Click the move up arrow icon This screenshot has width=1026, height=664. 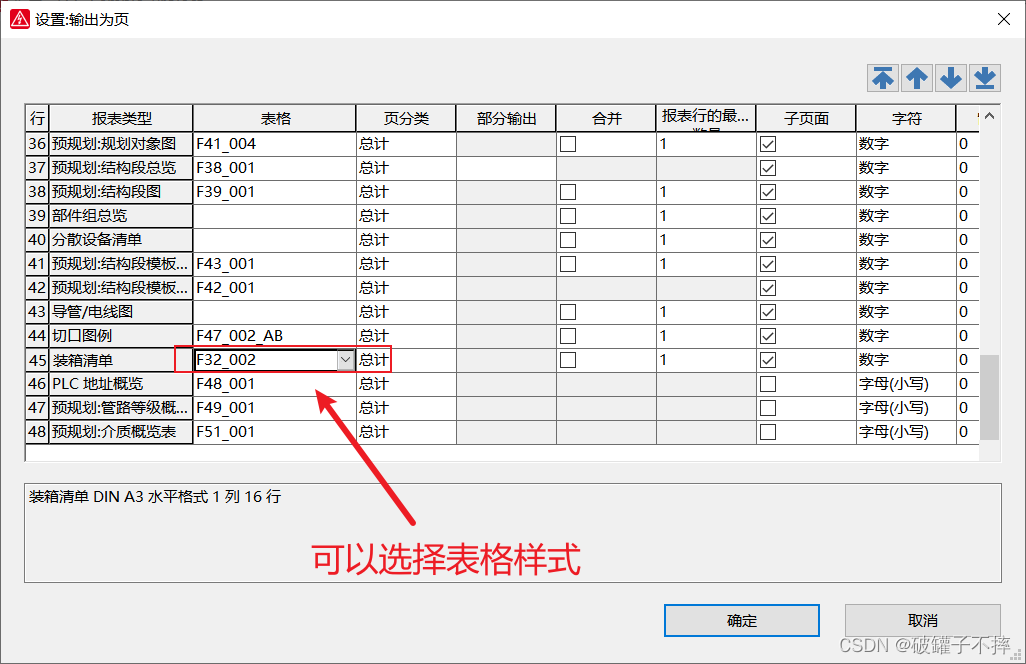(x=917, y=78)
